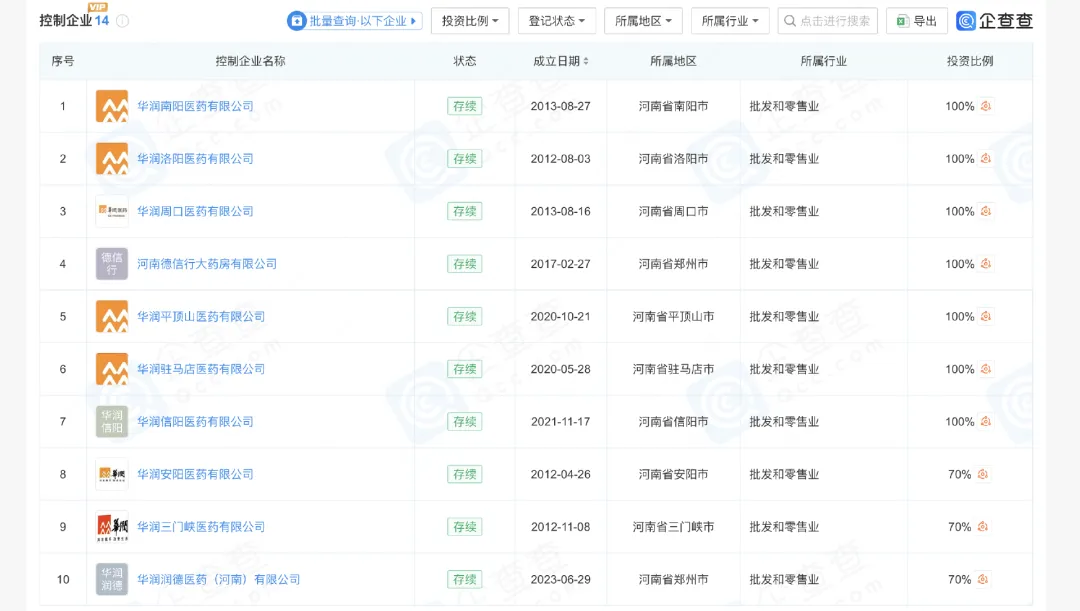1080x611 pixels.
Task: Click the 华润南阳医药有限公司 company logo
Action: tap(112, 106)
